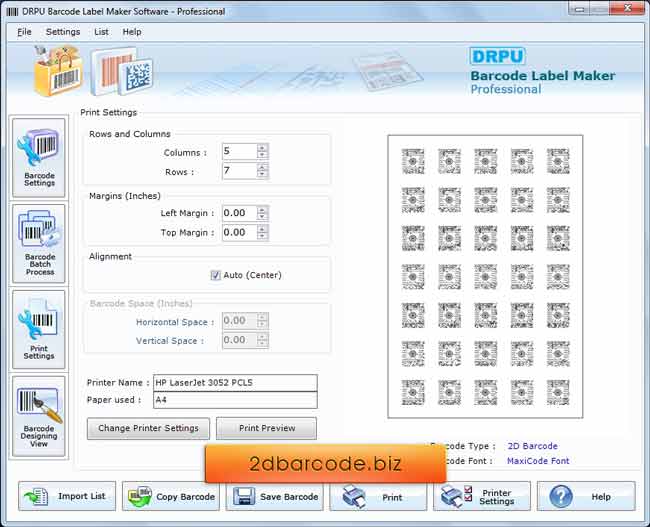Click the Left Margin input field
The image size is (650, 527).
(x=240, y=213)
